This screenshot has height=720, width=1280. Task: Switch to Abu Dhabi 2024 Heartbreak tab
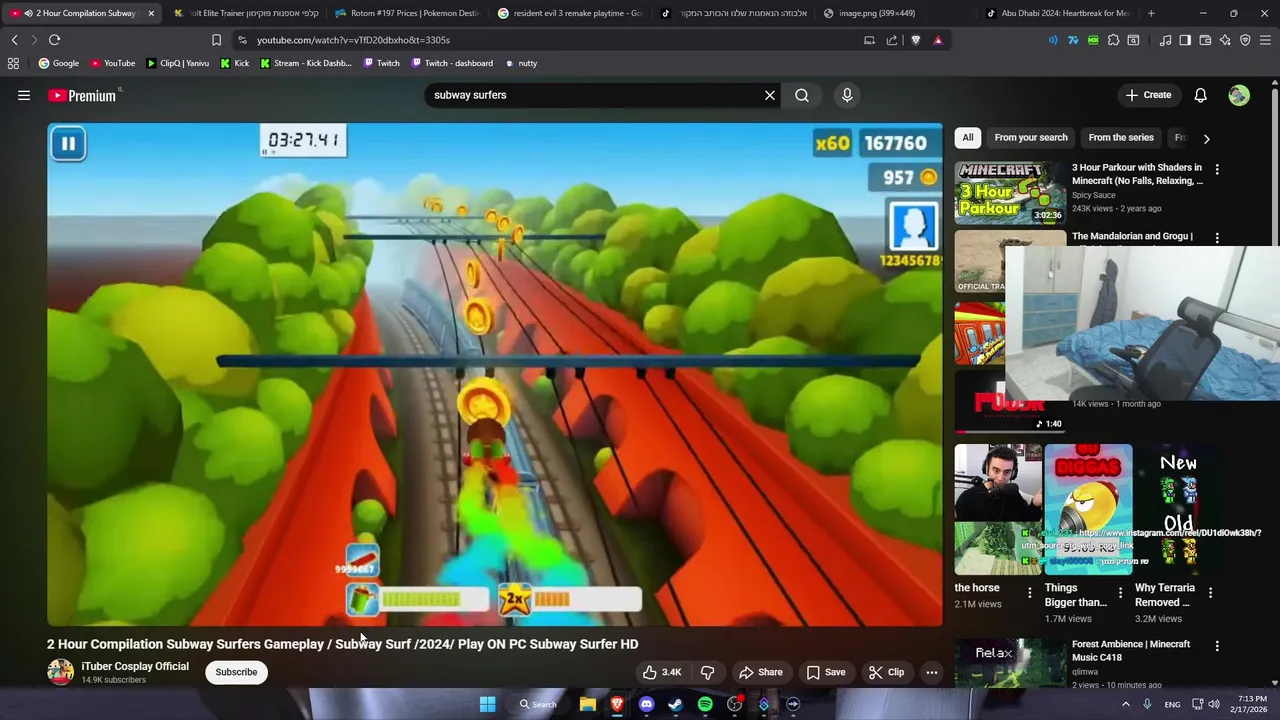(1059, 13)
